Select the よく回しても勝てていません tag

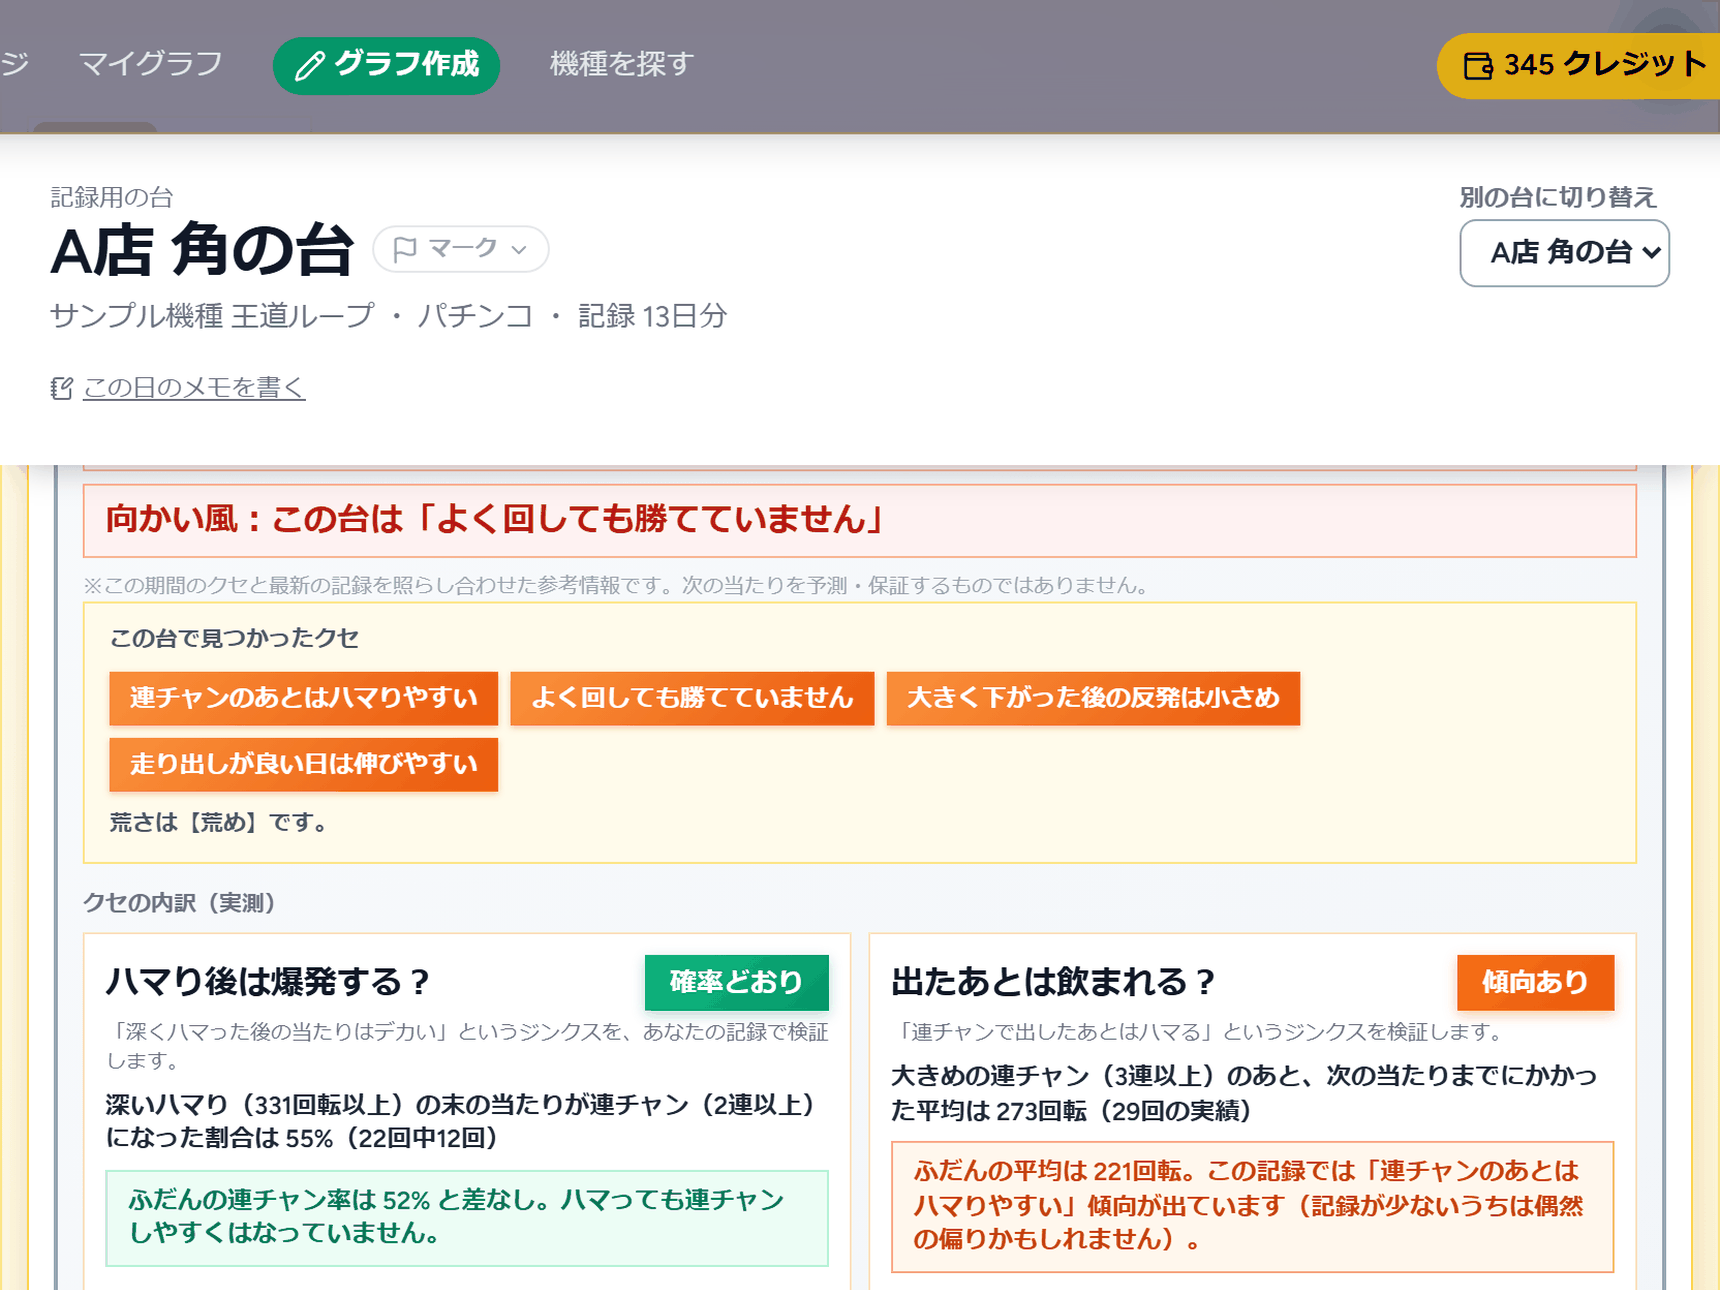click(x=692, y=698)
